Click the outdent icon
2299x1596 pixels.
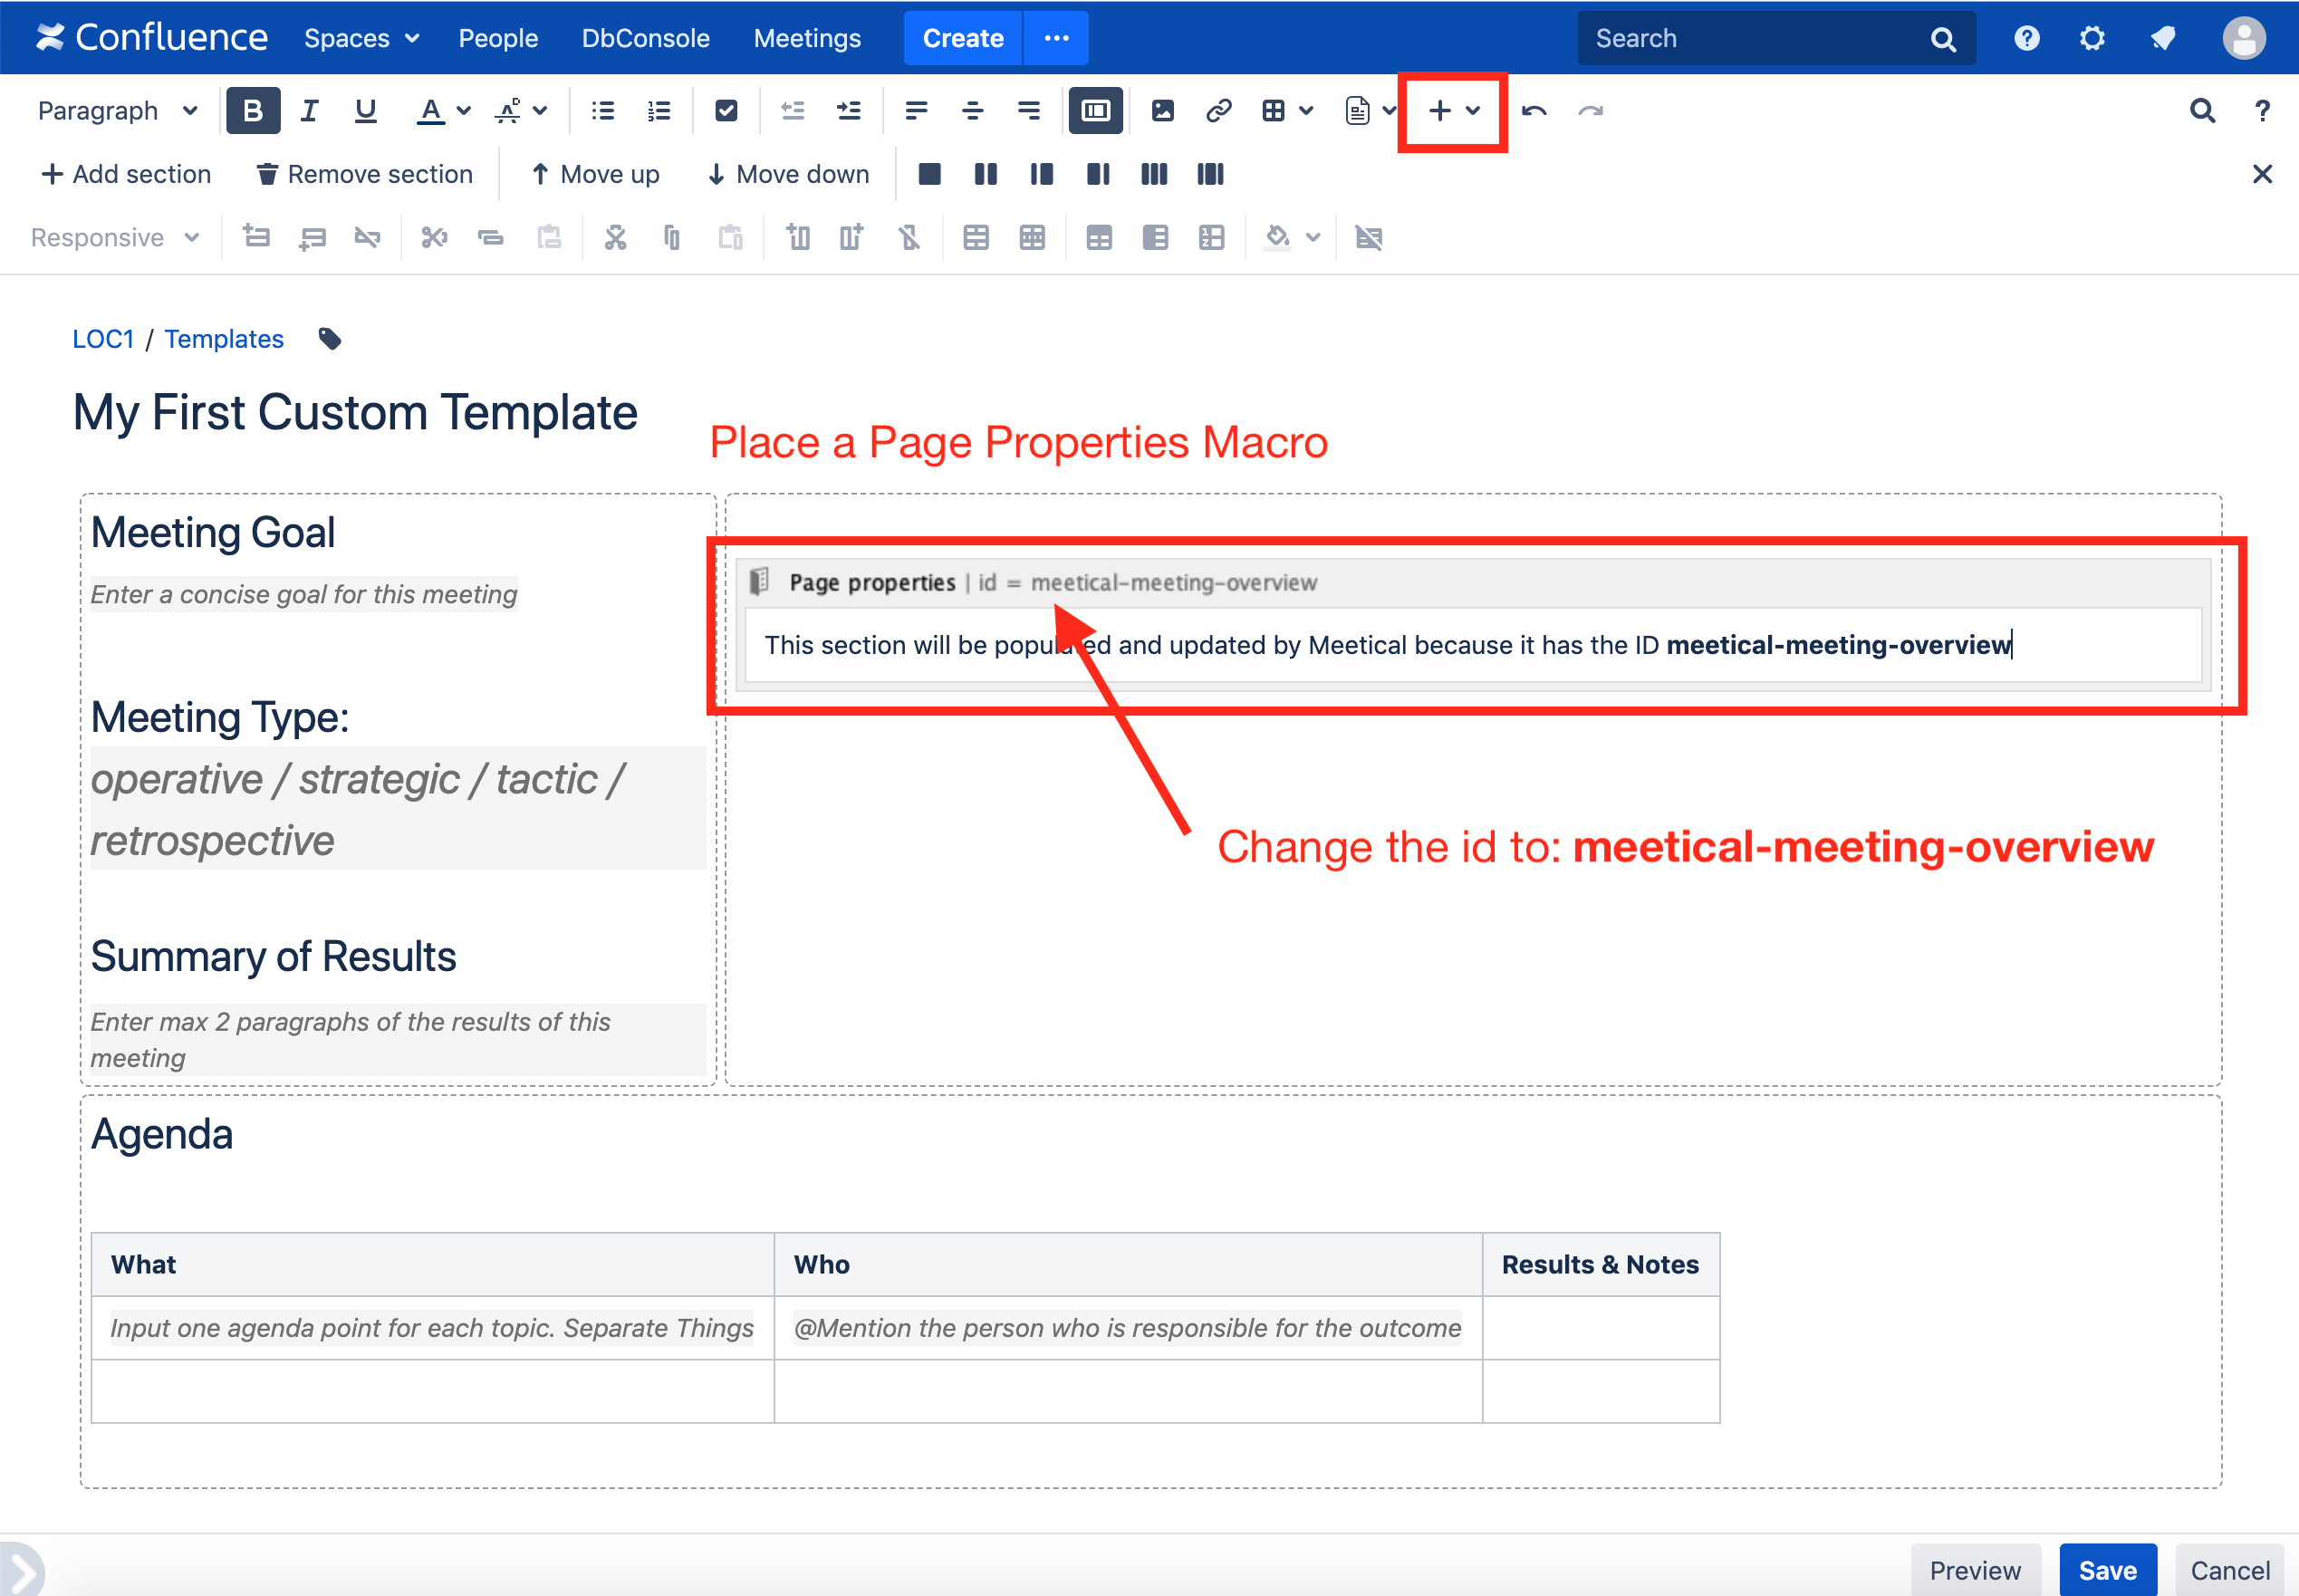click(x=792, y=110)
